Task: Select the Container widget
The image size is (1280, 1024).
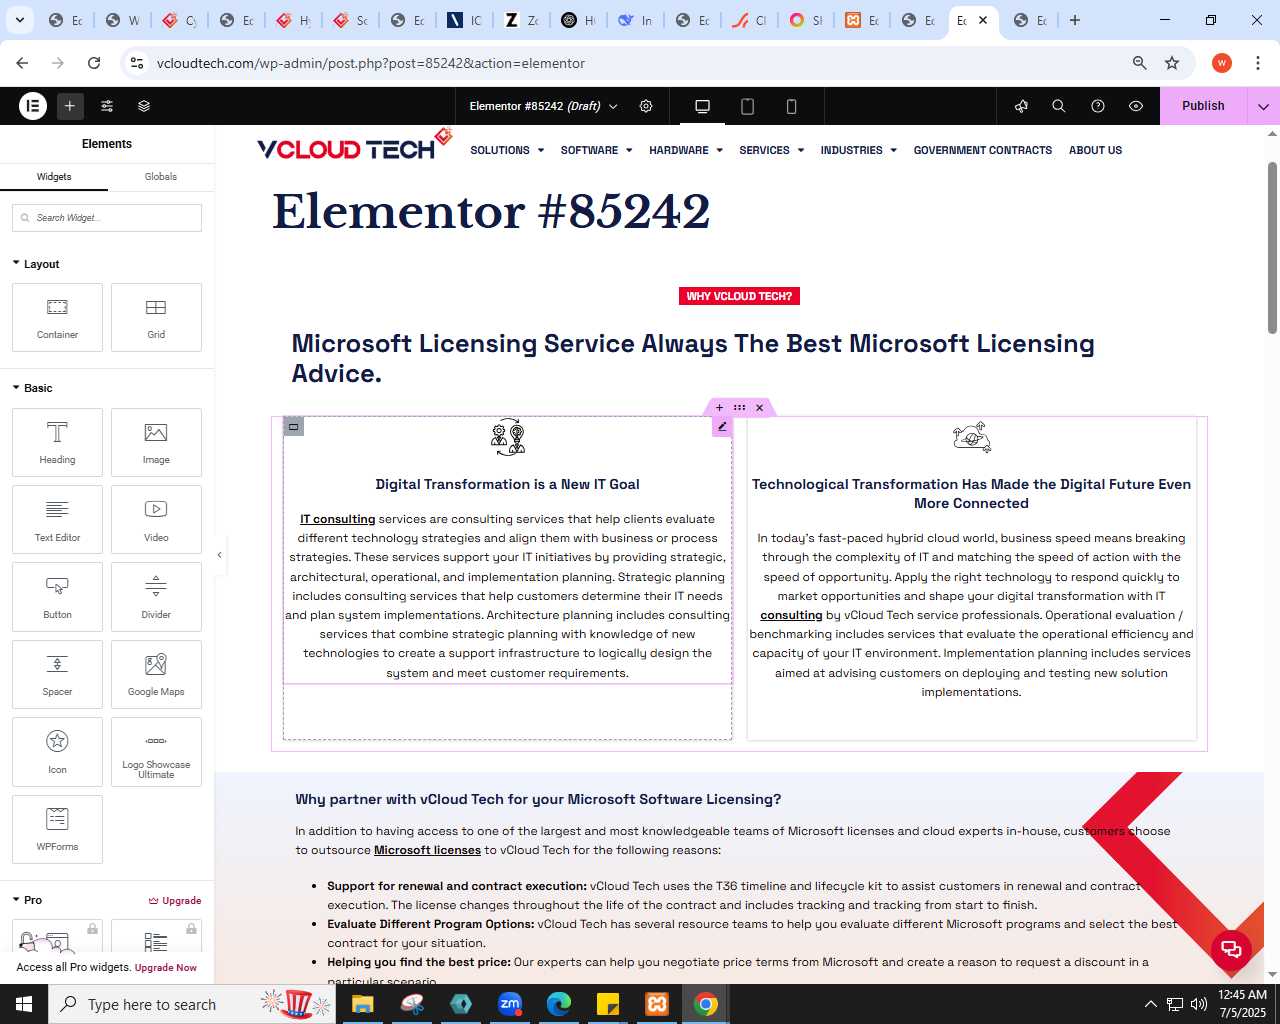Action: tap(57, 318)
